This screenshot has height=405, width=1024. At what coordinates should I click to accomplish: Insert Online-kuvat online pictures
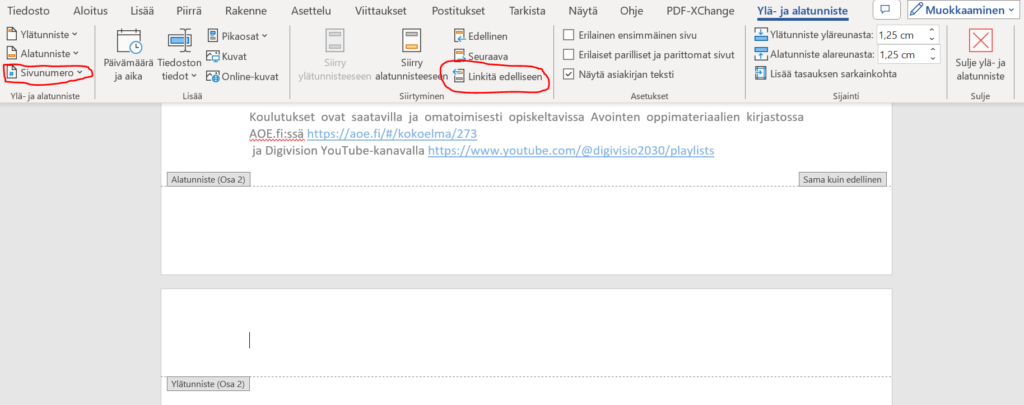coord(242,76)
